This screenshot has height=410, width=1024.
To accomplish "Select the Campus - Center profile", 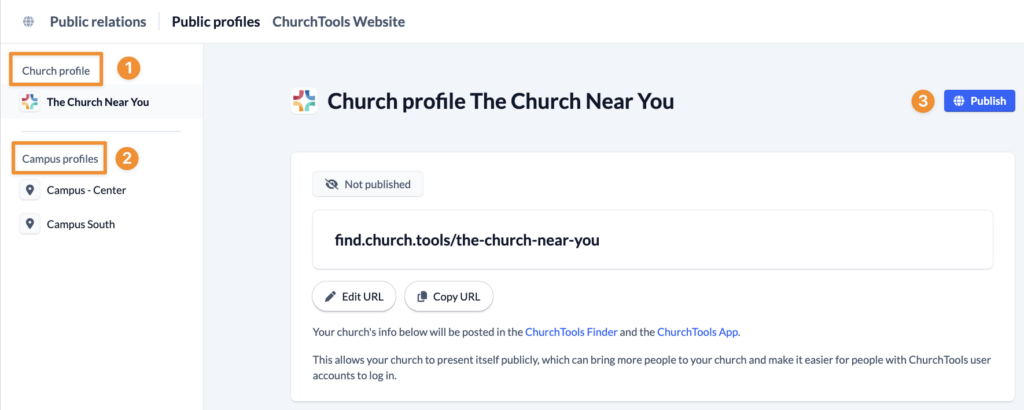I will coord(86,190).
